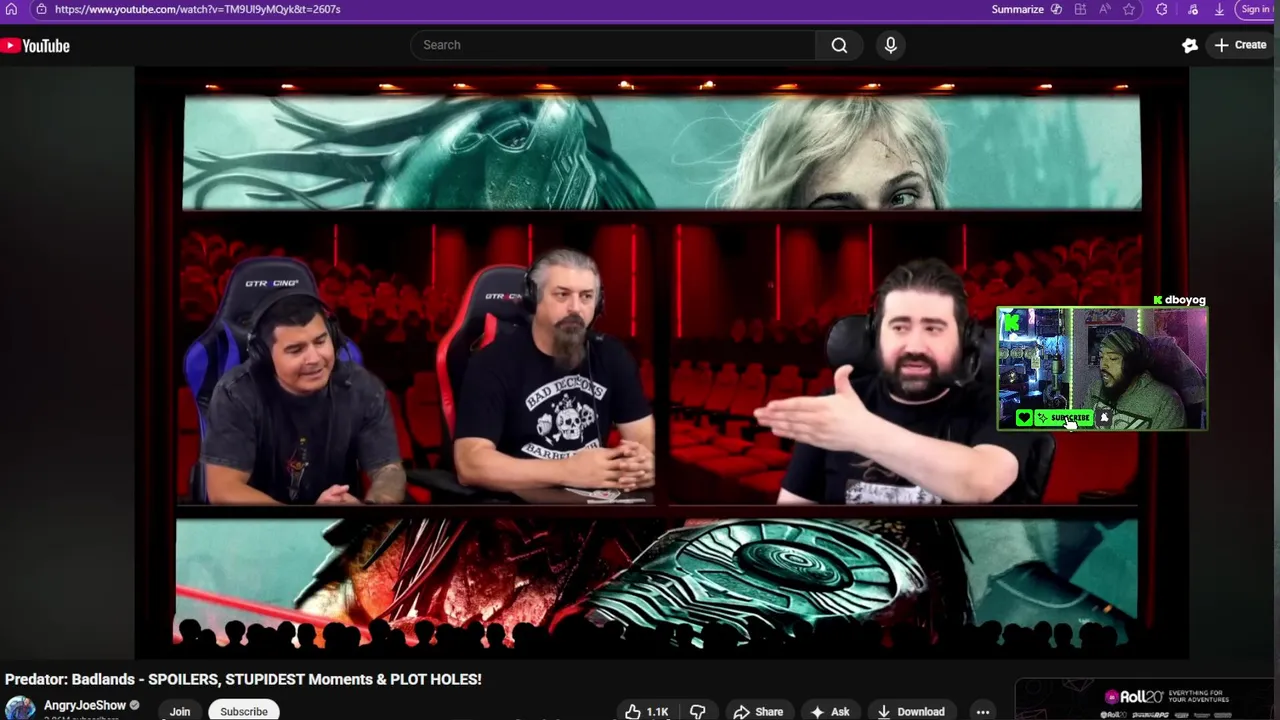Focus the YouTube Search box

(612, 45)
